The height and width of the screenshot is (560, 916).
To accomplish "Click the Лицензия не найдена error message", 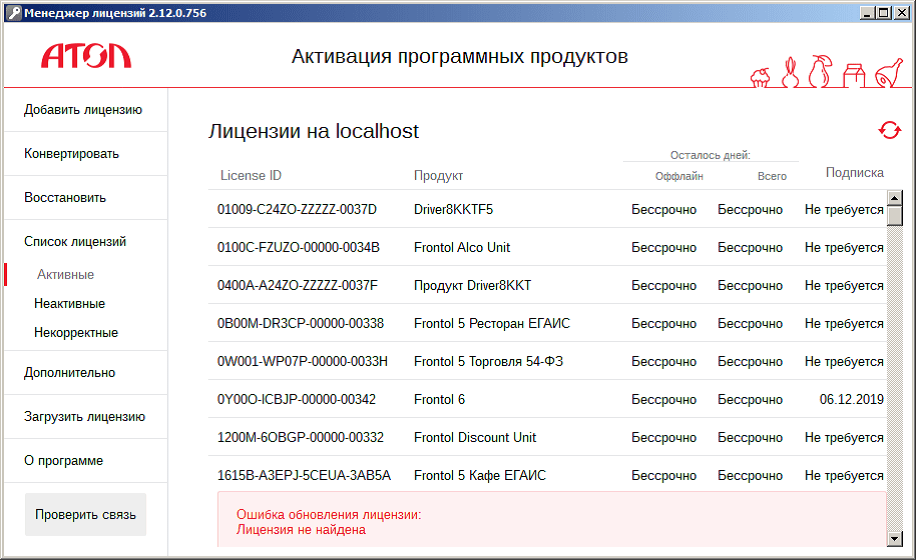I will pyautogui.click(x=301, y=530).
